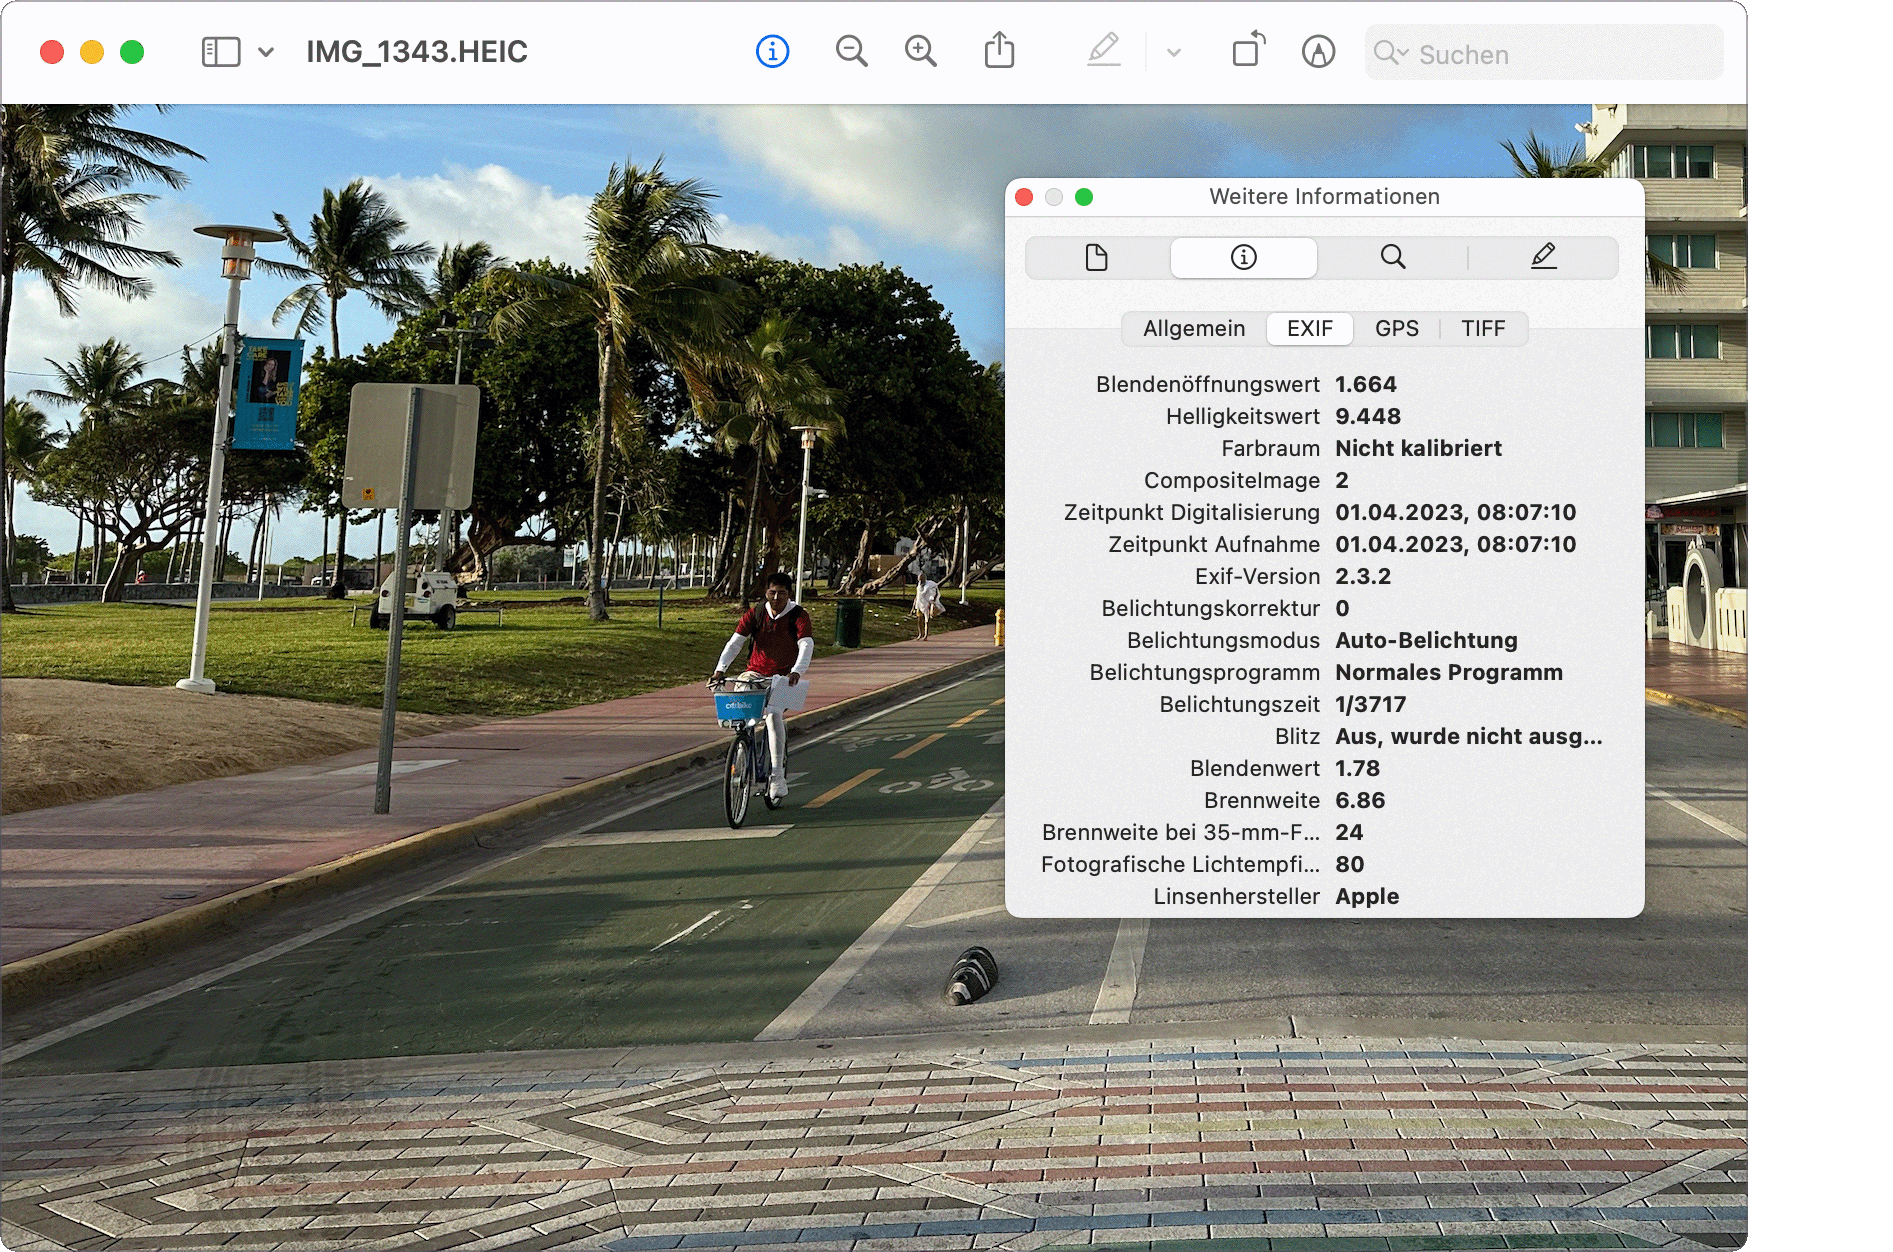Toggle the sidebar view button

[221, 52]
